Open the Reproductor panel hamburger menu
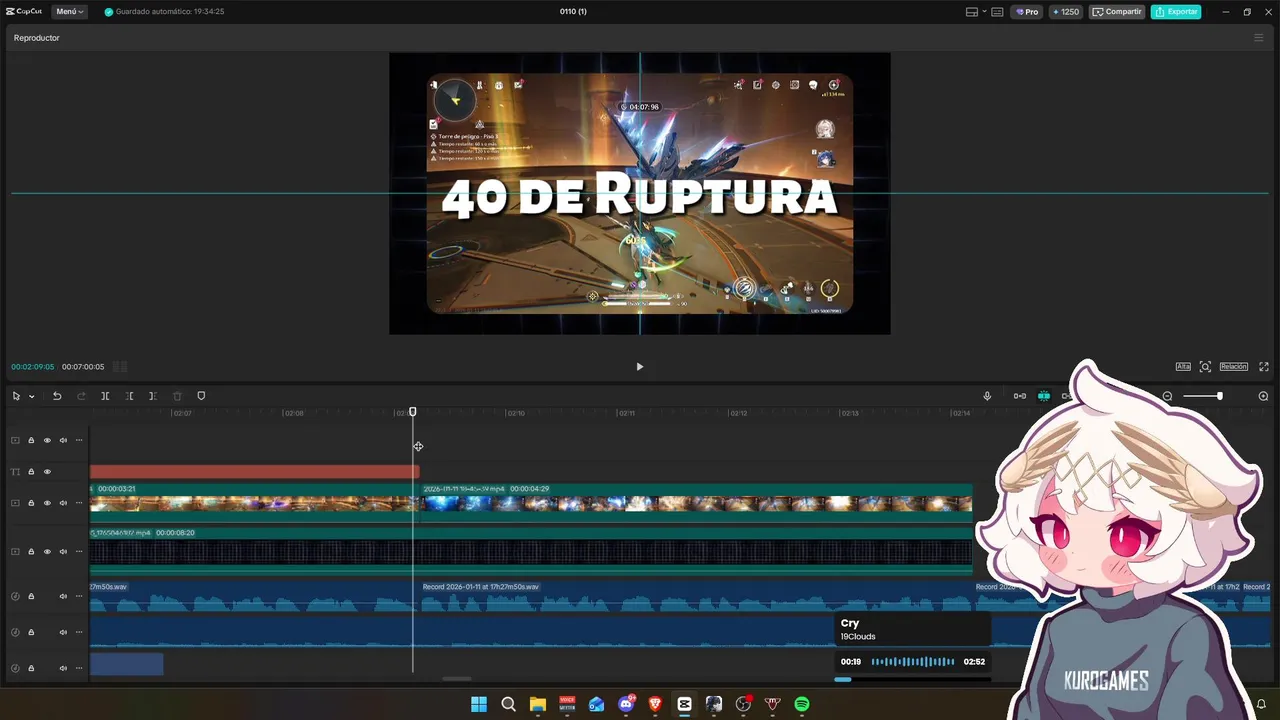1280x720 pixels. click(1259, 38)
